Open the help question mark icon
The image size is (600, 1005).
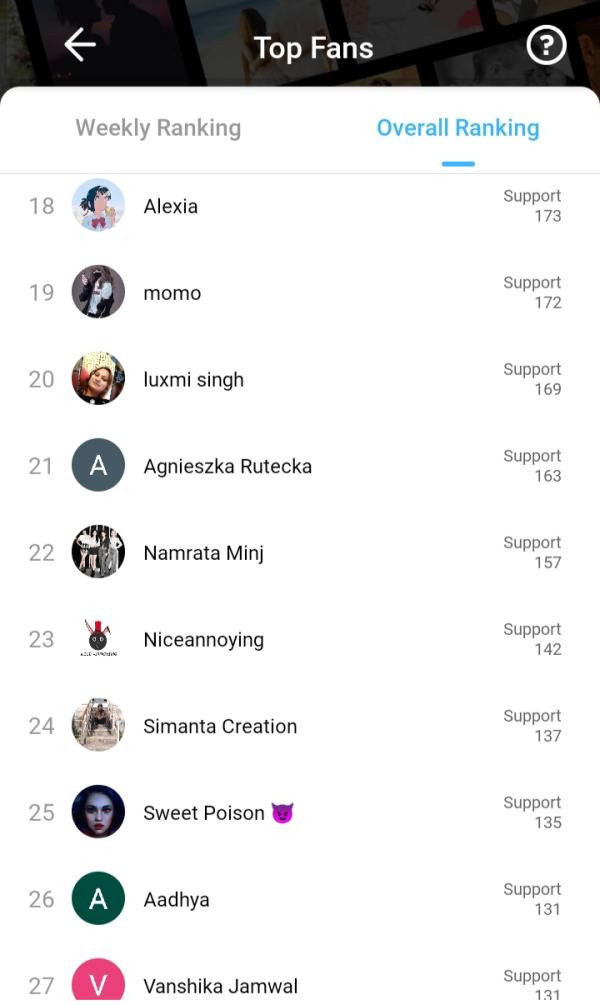click(x=546, y=45)
